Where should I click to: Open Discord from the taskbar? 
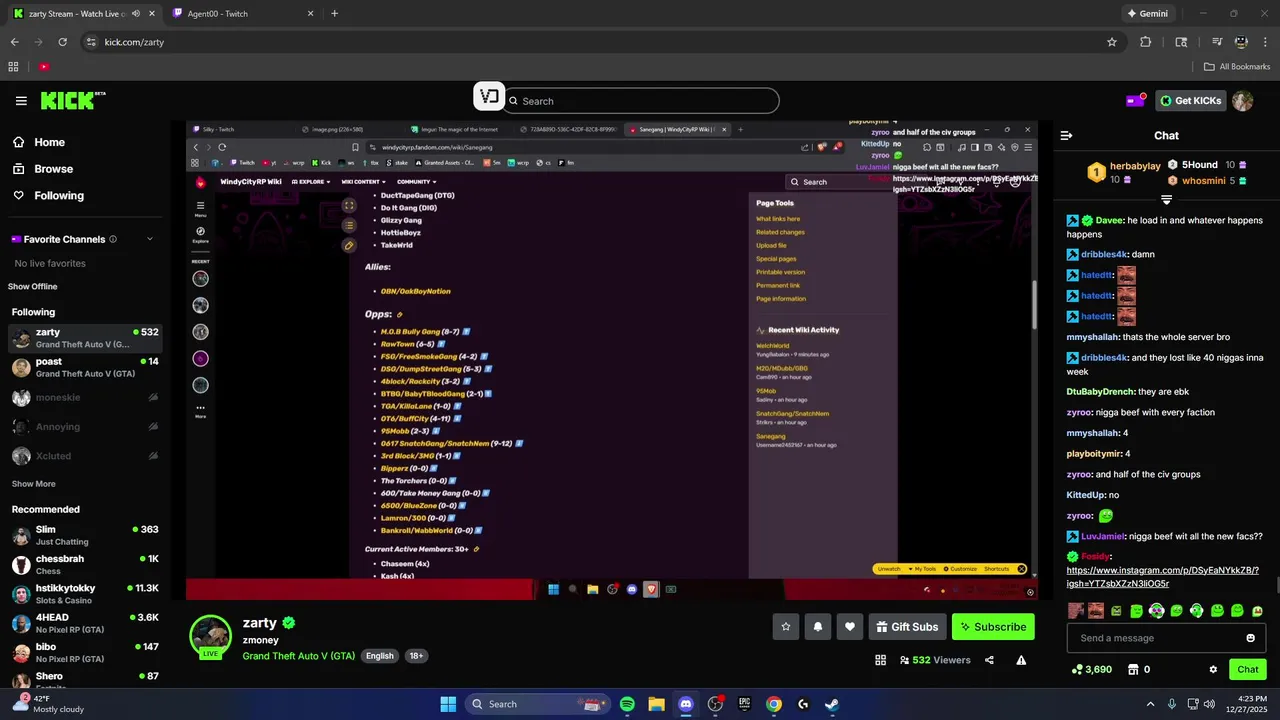pyautogui.click(x=686, y=704)
